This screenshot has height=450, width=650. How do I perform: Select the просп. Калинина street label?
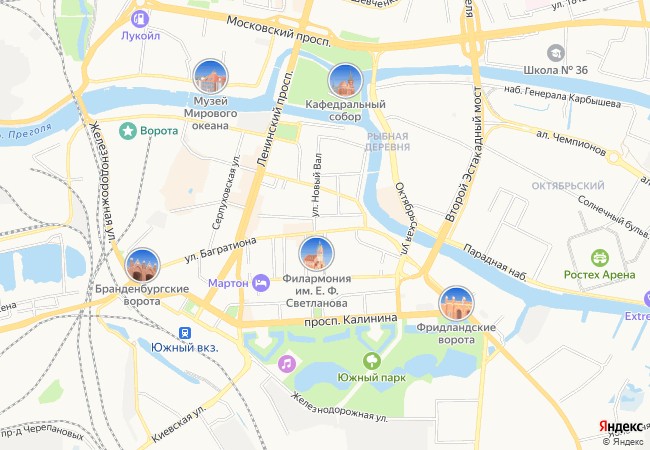[x=351, y=319]
